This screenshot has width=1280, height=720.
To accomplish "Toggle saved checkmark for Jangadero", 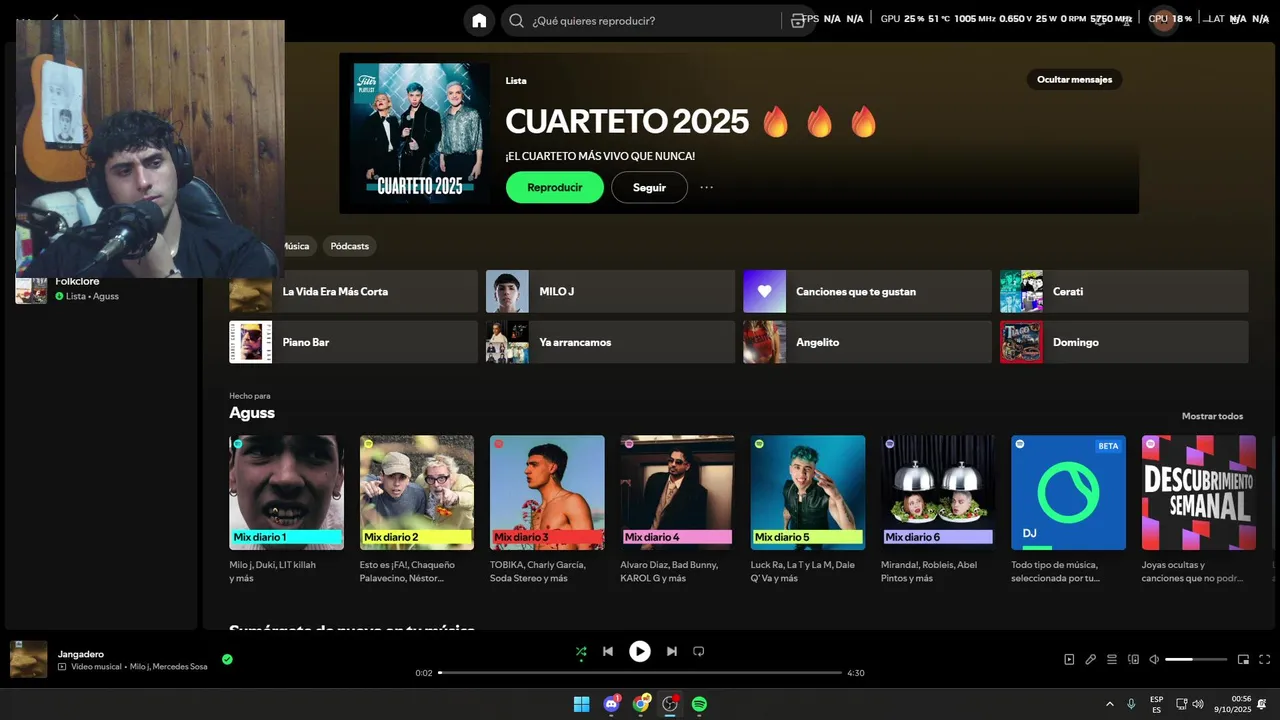I will tap(227, 659).
